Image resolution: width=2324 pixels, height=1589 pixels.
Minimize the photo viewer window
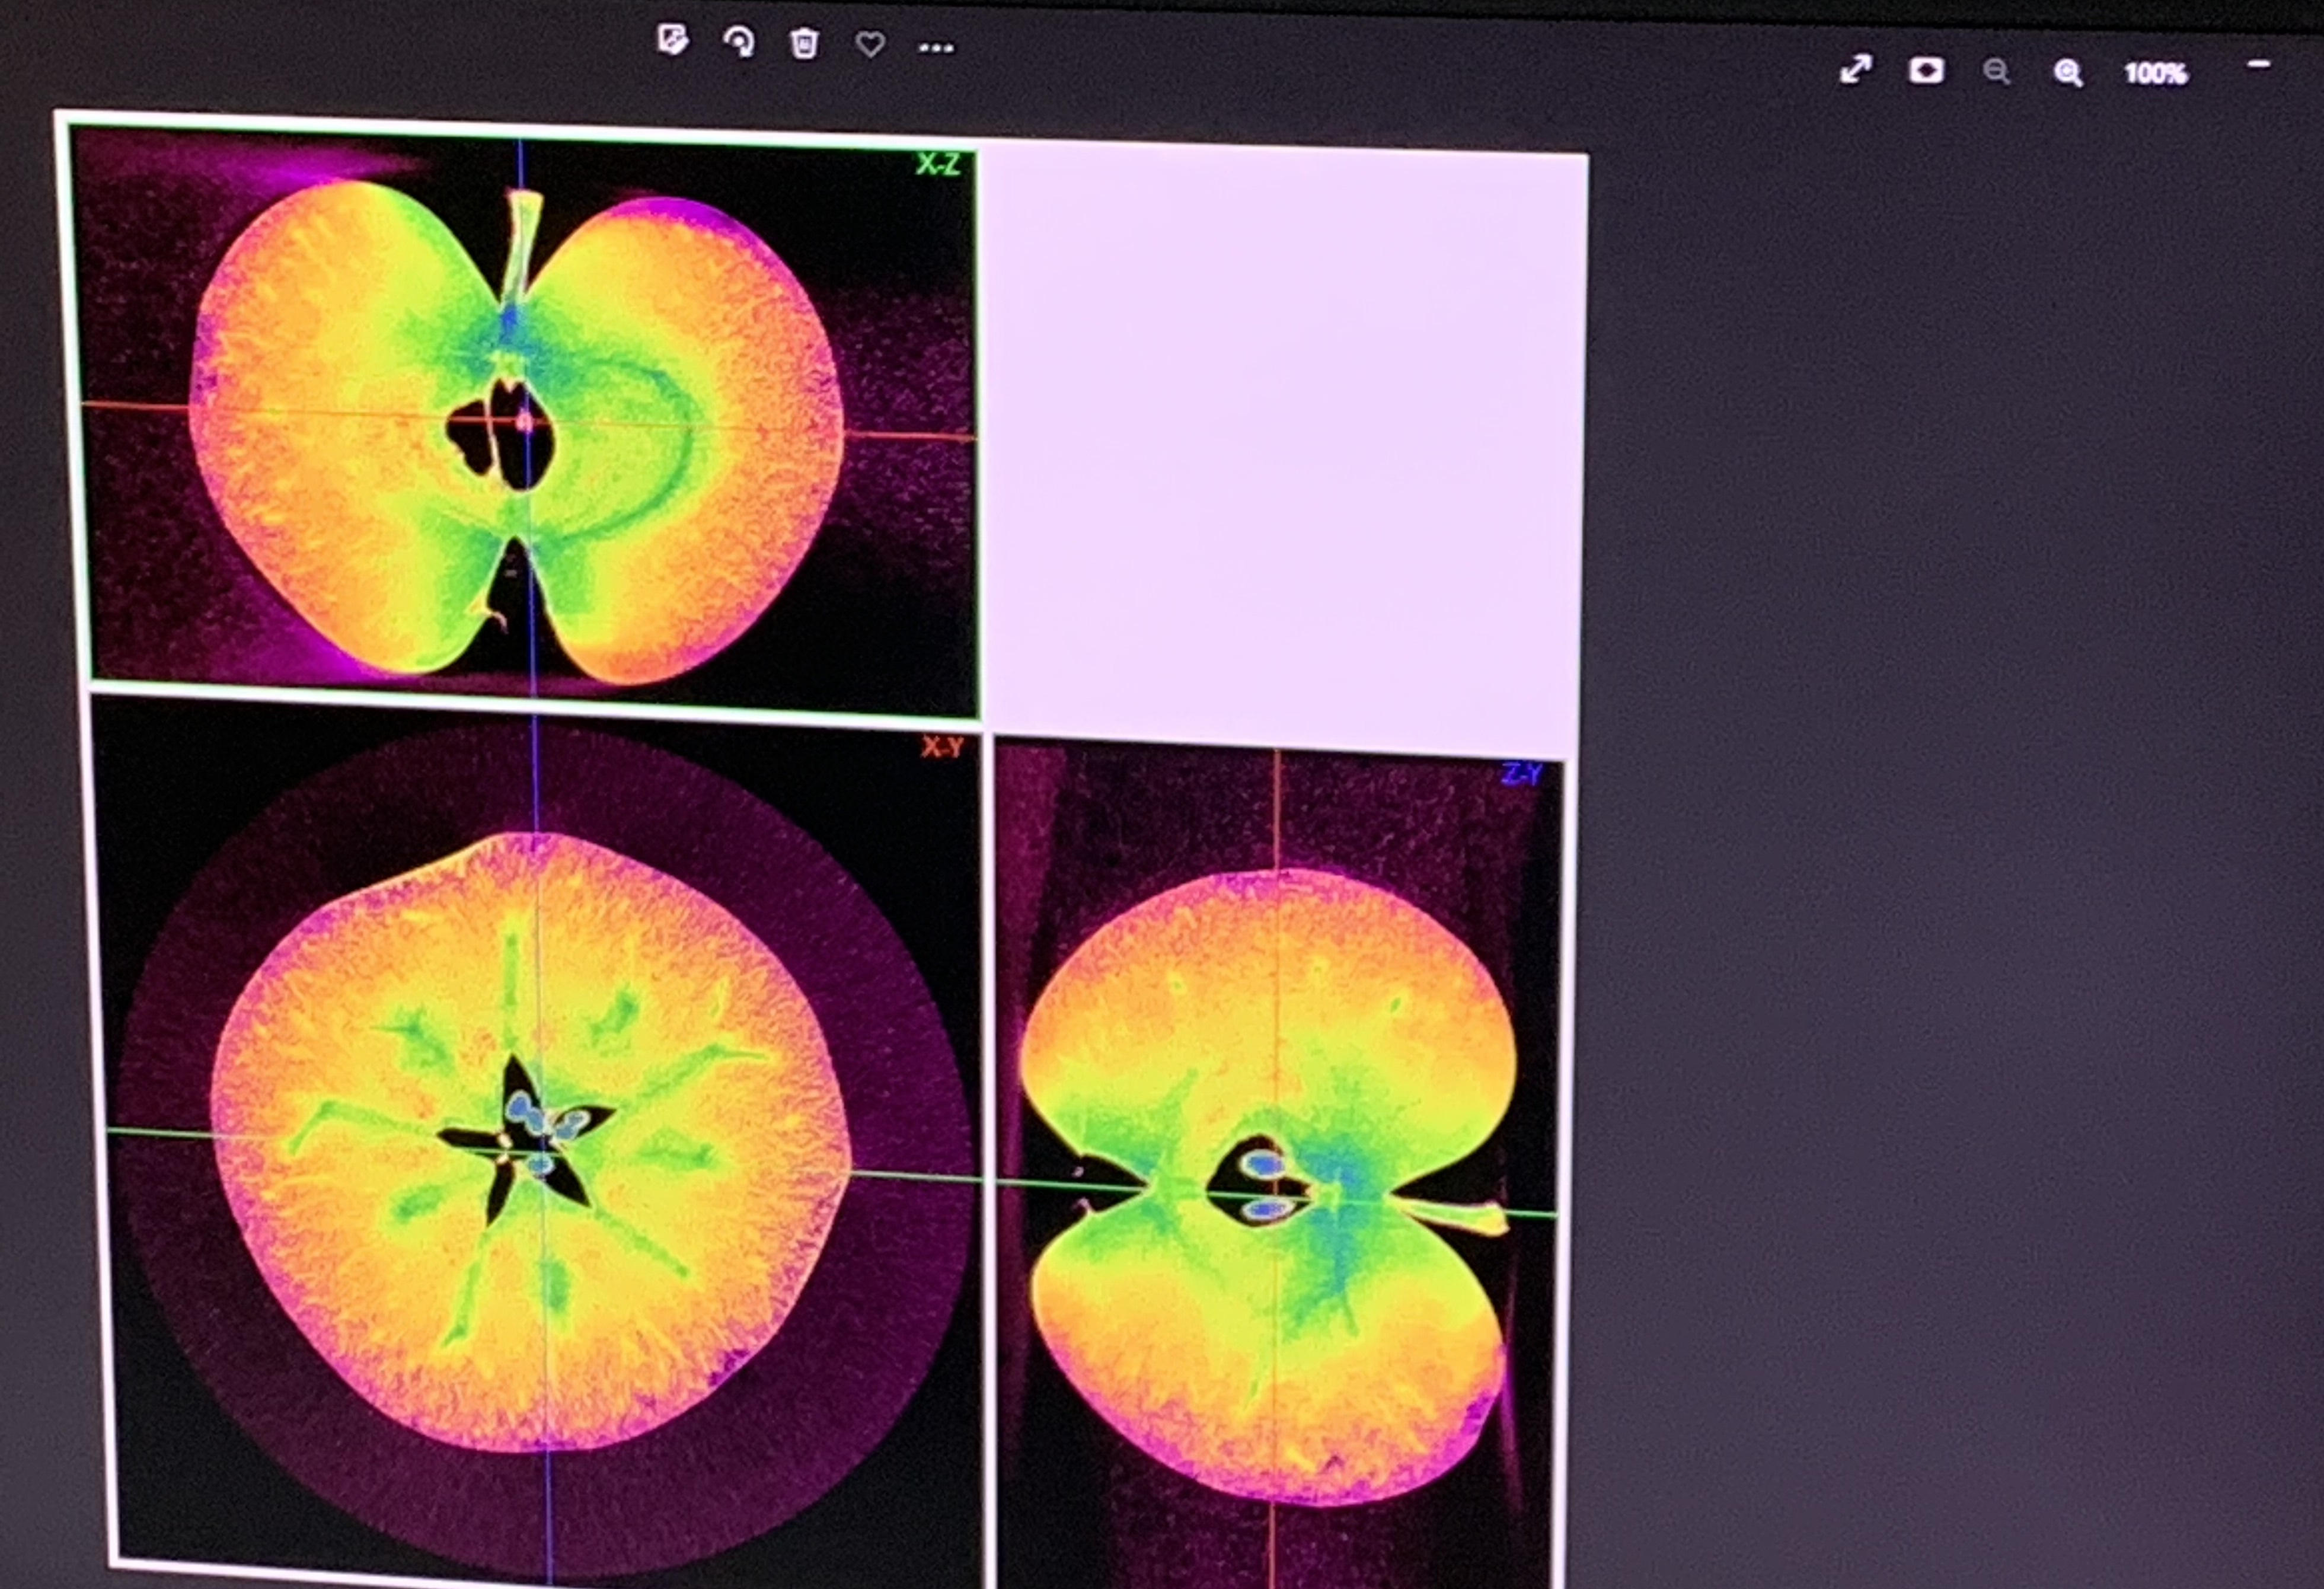[2259, 65]
